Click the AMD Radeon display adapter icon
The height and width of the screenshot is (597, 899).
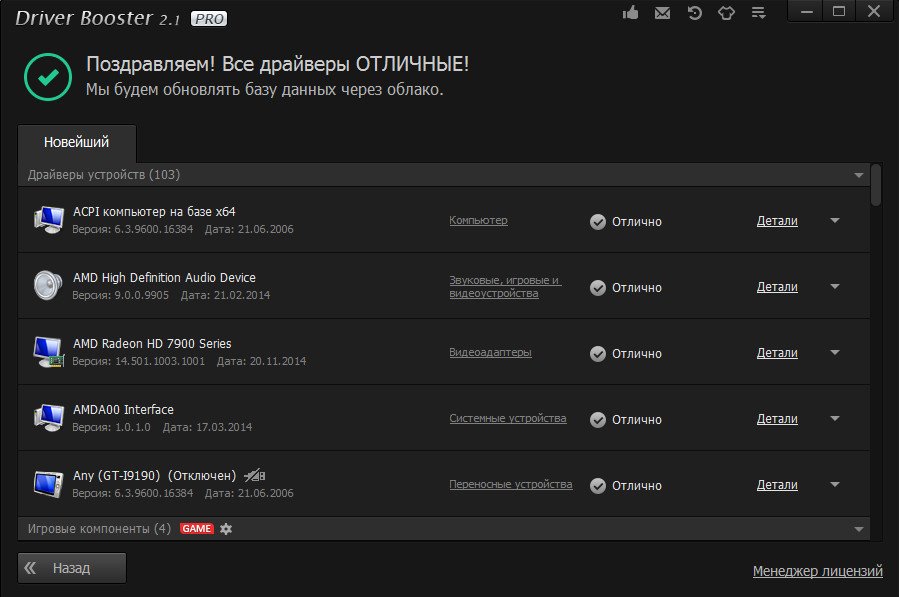click(48, 352)
